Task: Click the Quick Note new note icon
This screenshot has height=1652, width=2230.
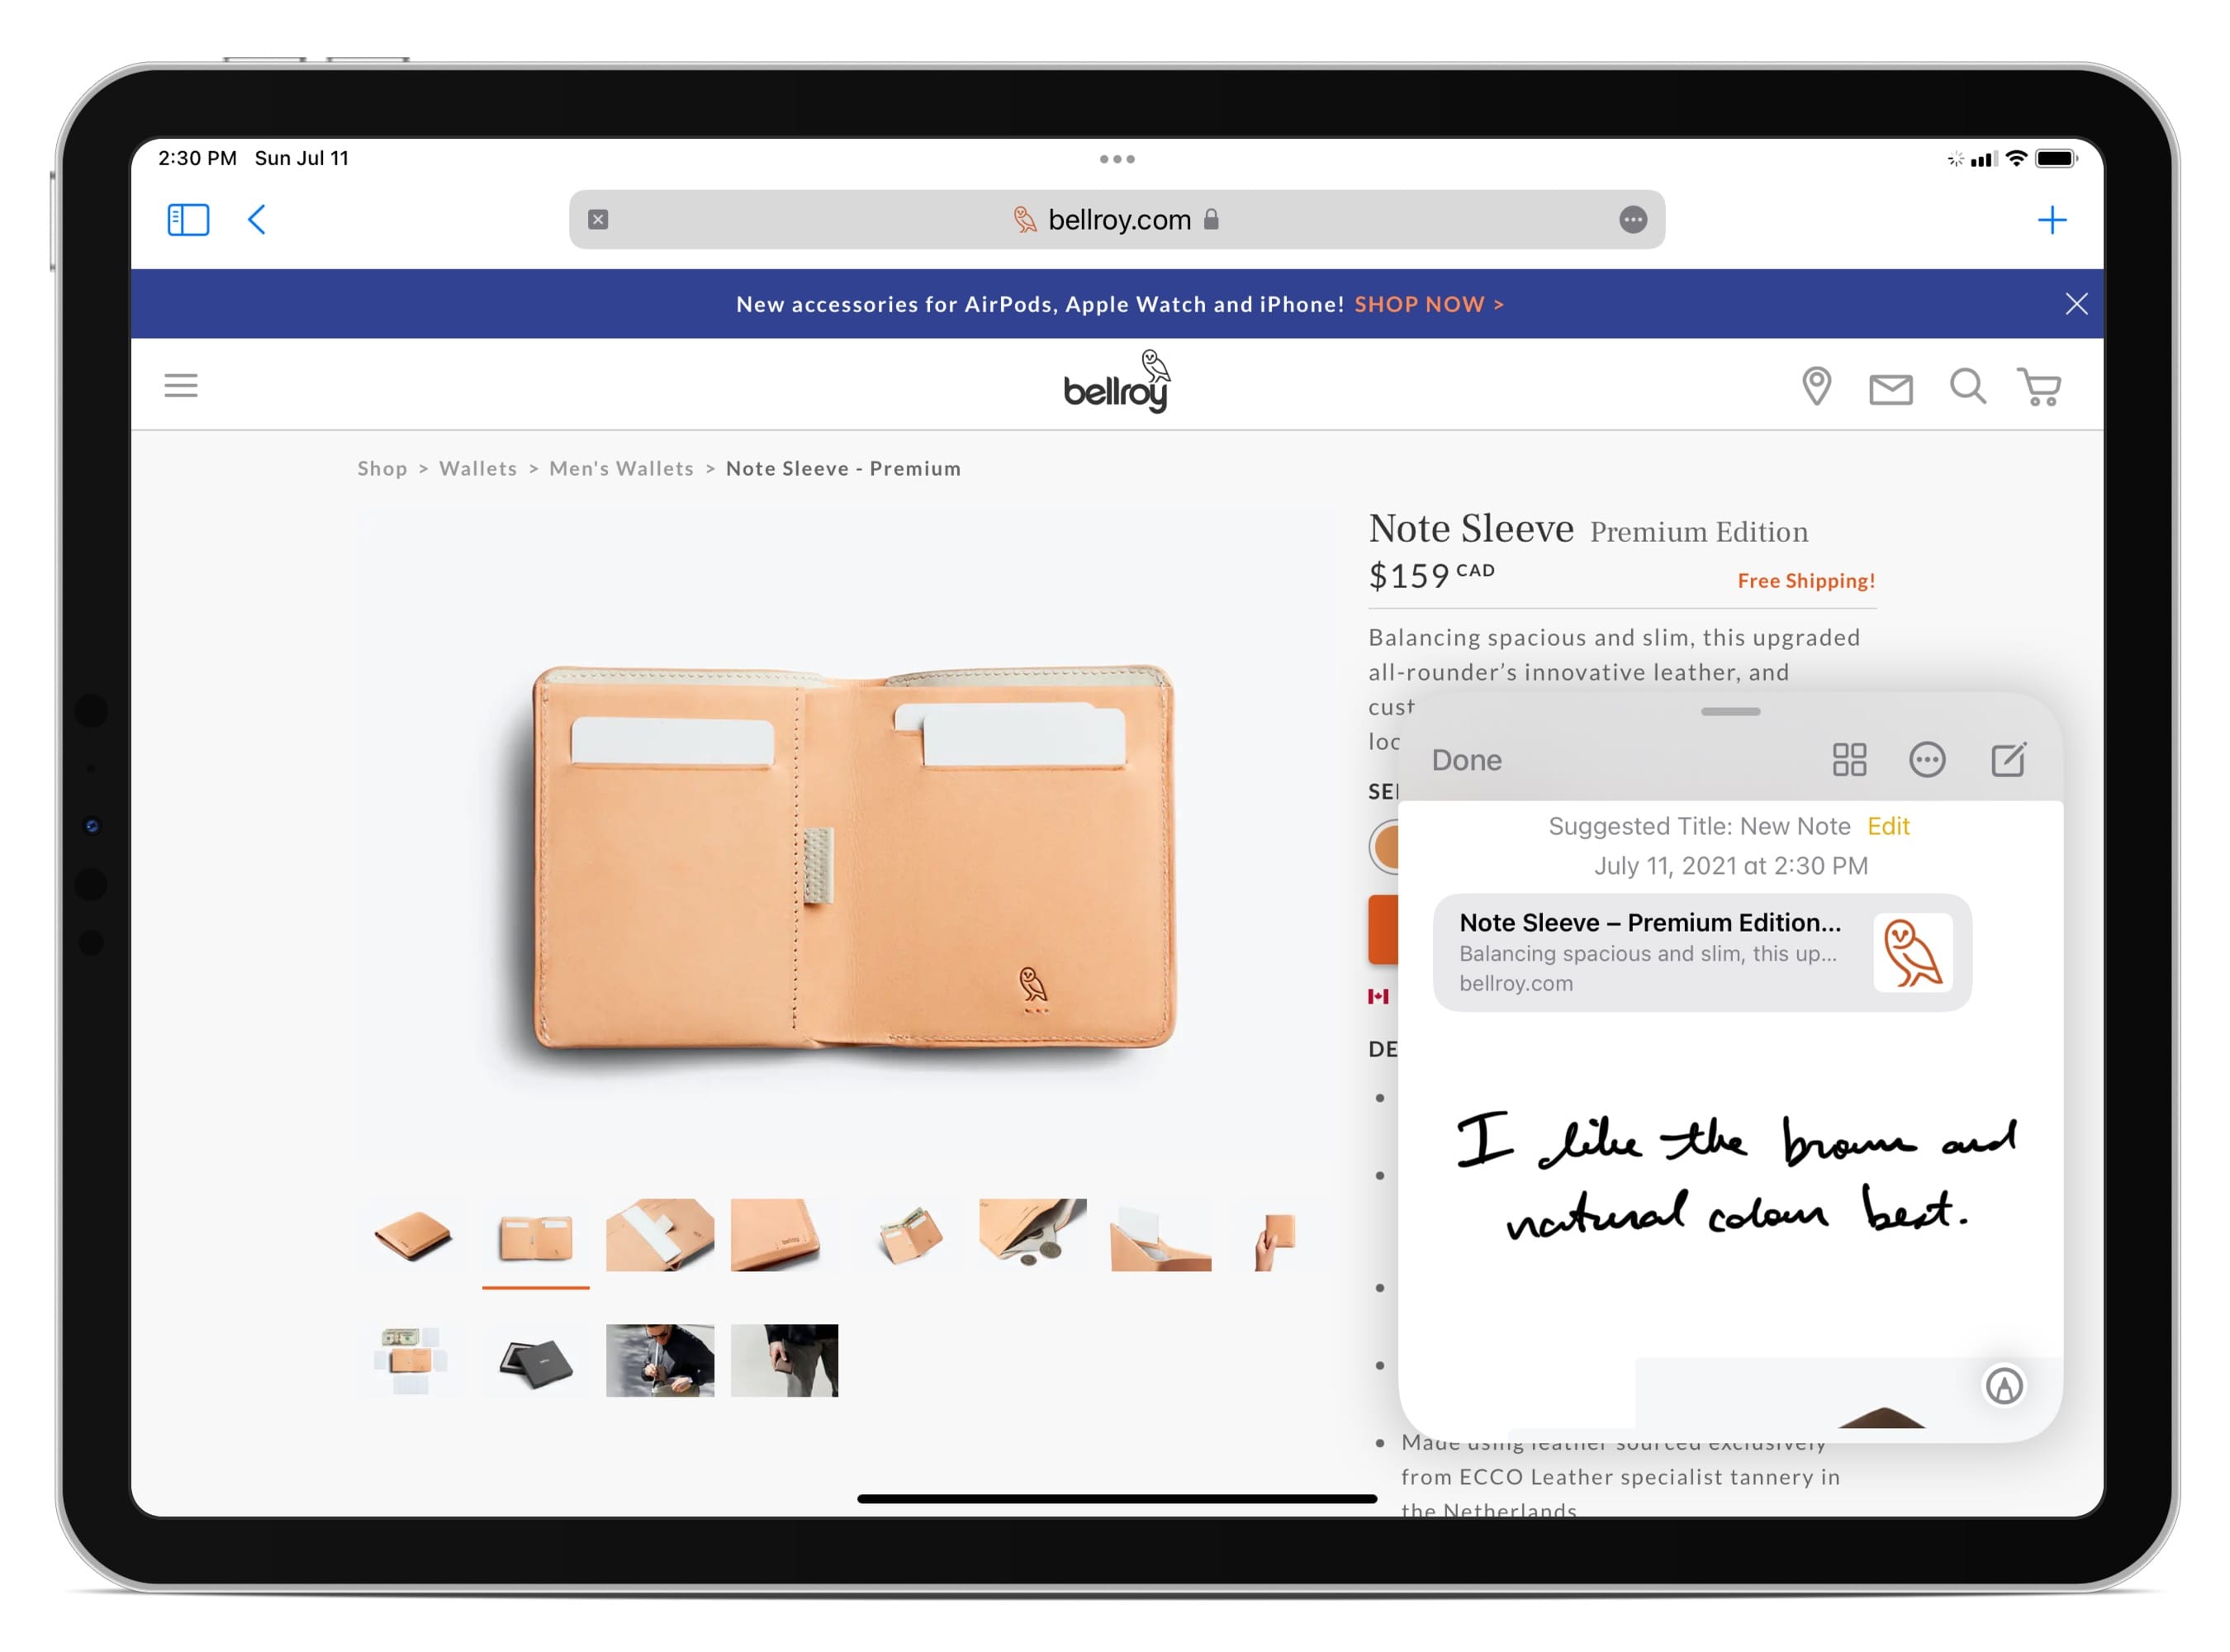Action: point(2008,760)
